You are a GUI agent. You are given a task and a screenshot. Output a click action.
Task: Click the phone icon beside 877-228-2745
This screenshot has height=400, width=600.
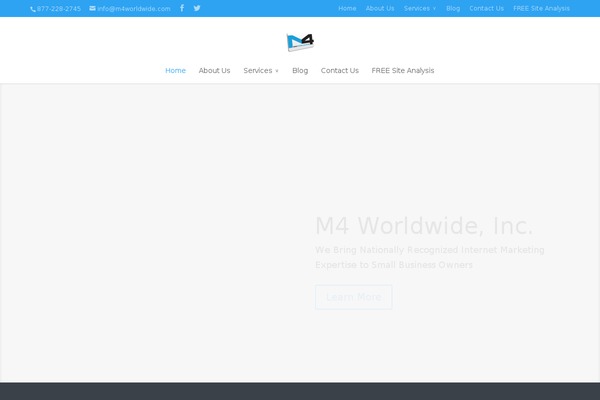33,9
